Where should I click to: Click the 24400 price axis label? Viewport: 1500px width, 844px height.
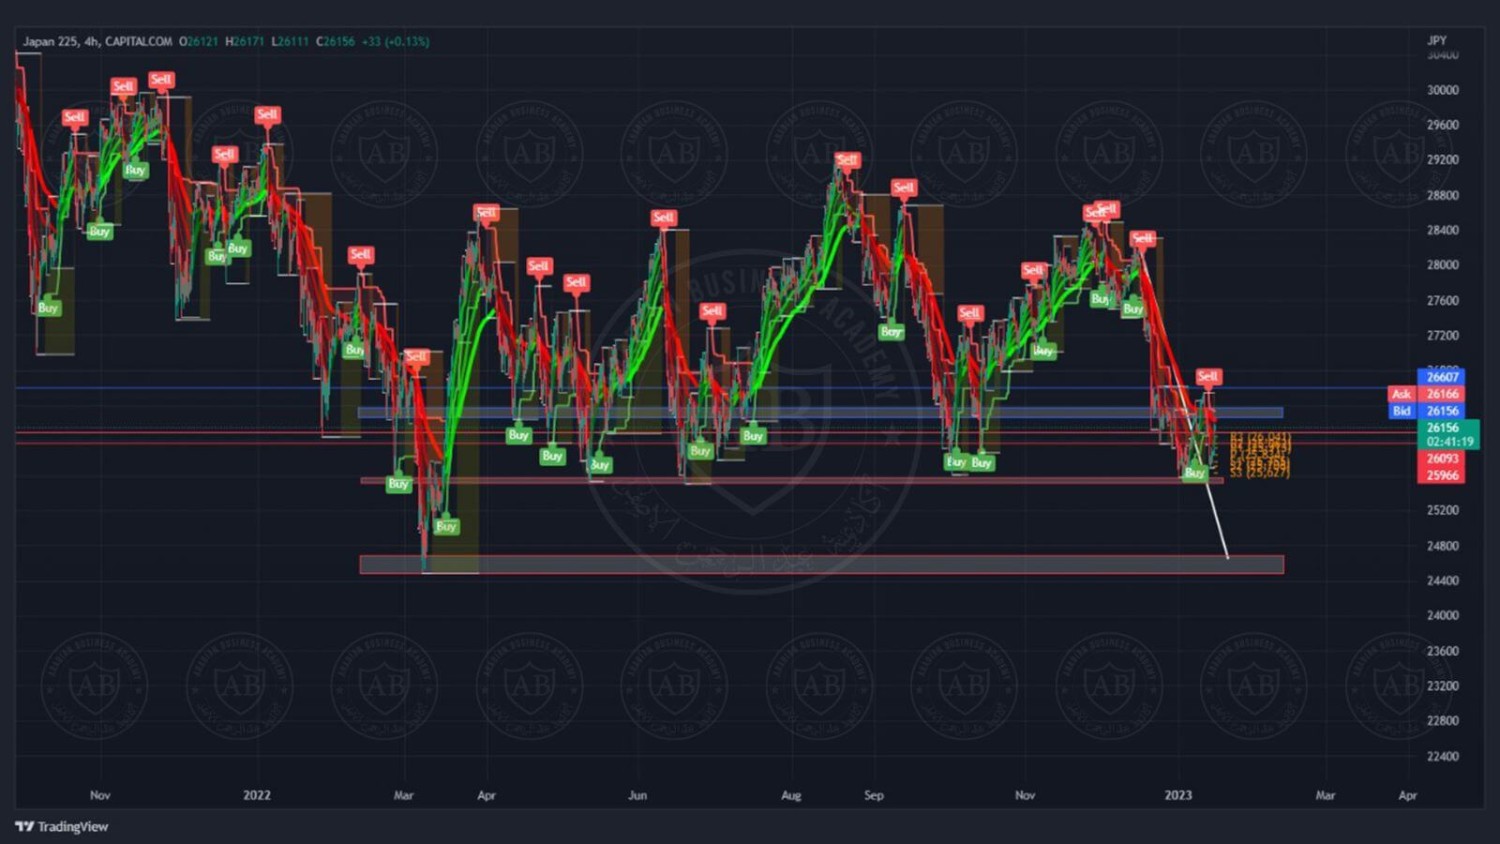(x=1442, y=581)
